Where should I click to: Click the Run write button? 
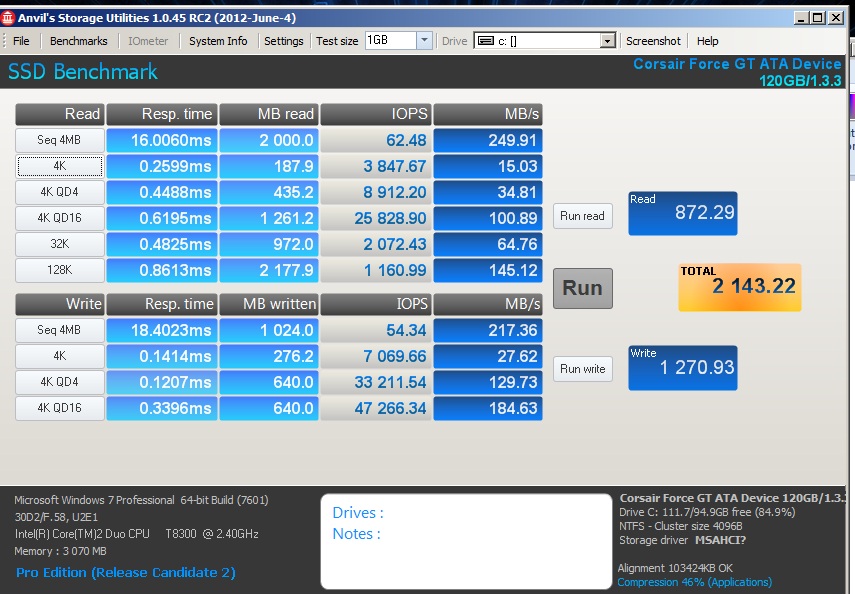[x=582, y=369]
